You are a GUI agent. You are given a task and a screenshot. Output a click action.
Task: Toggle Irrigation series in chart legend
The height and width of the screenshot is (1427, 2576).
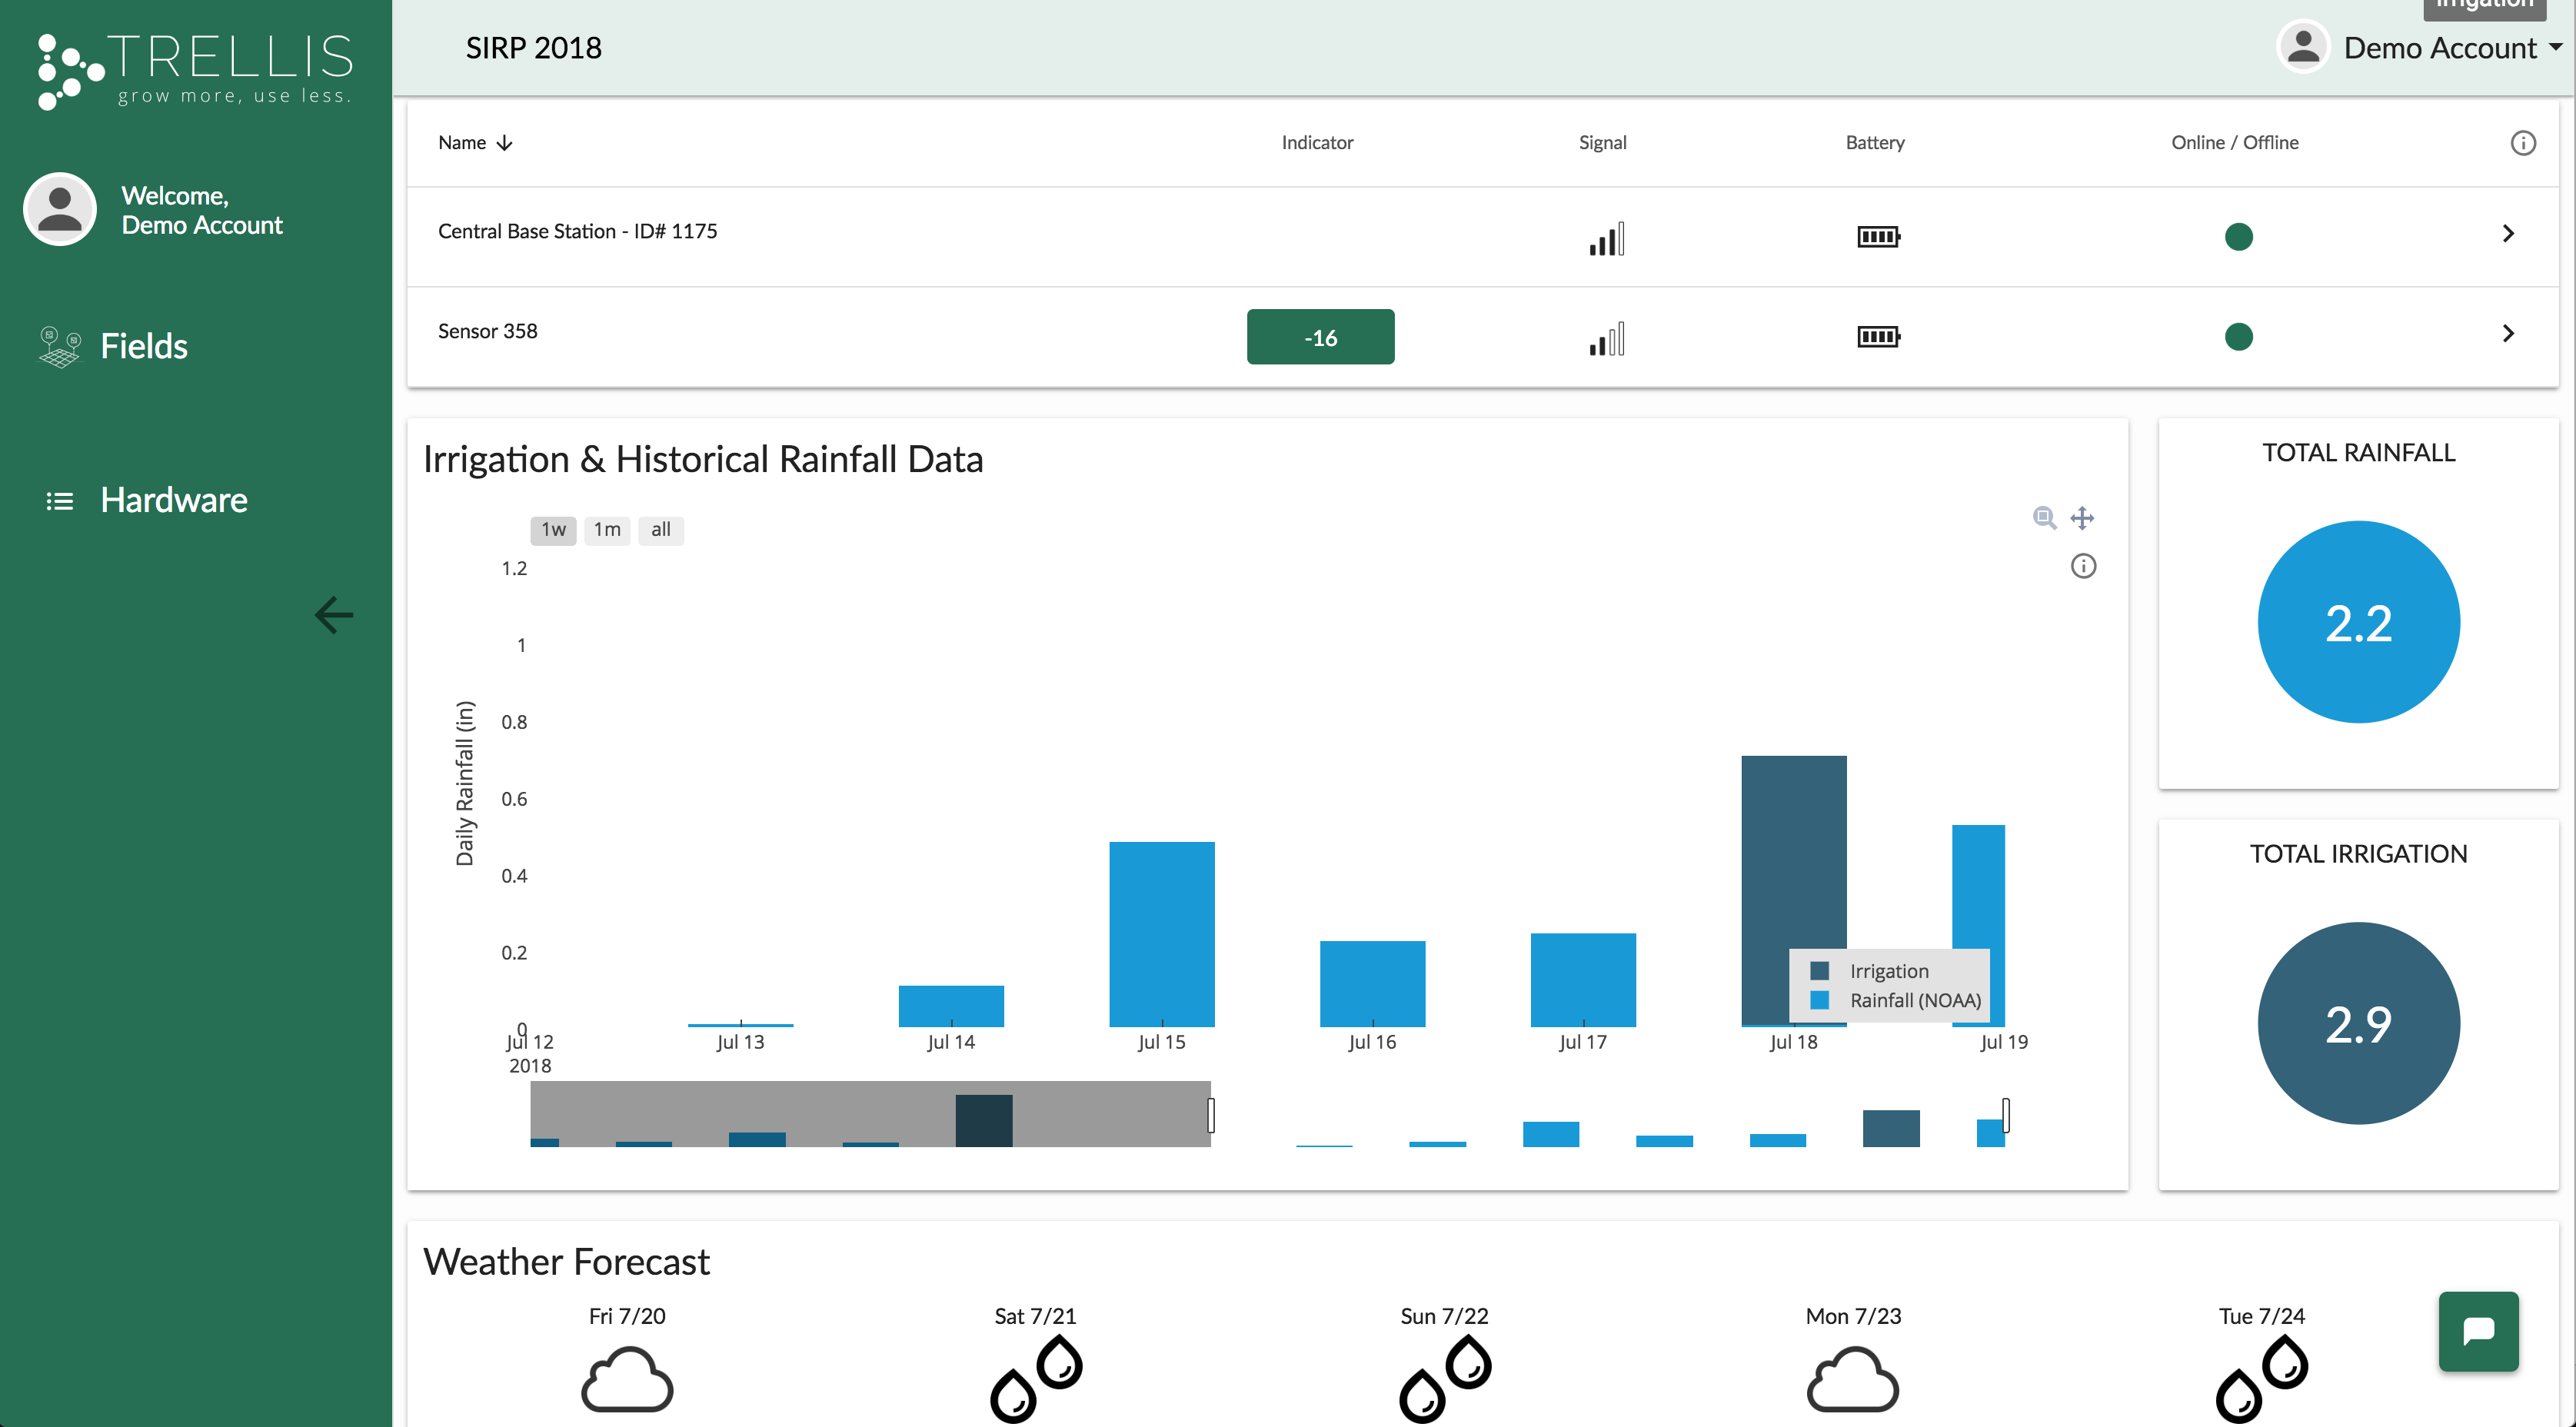(1887, 970)
